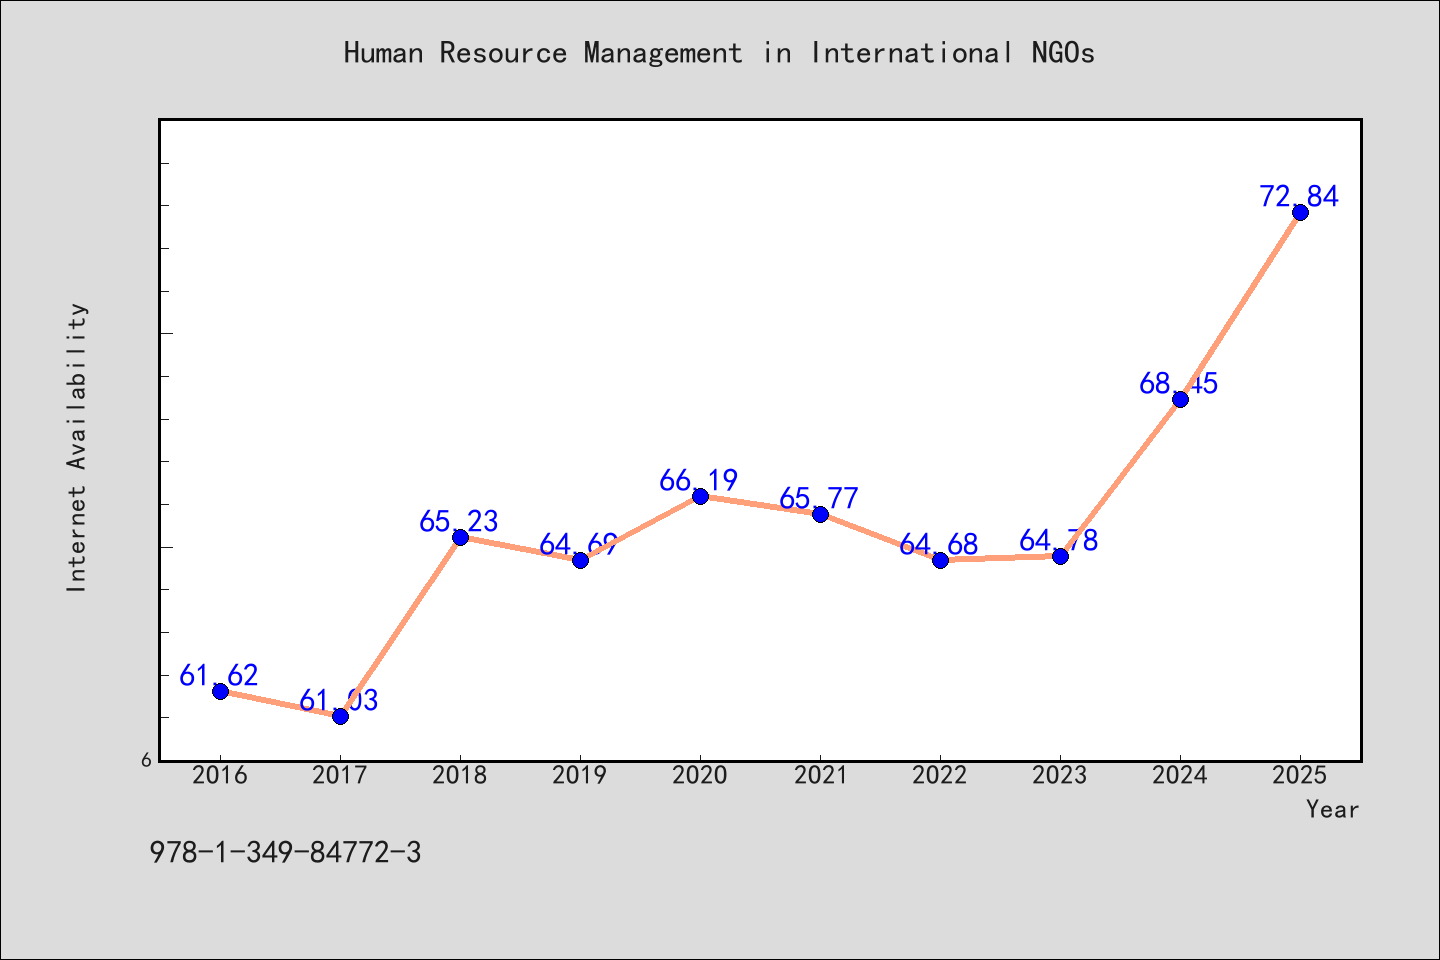Click the 'Internet Availability' y-axis label

click(x=77, y=447)
